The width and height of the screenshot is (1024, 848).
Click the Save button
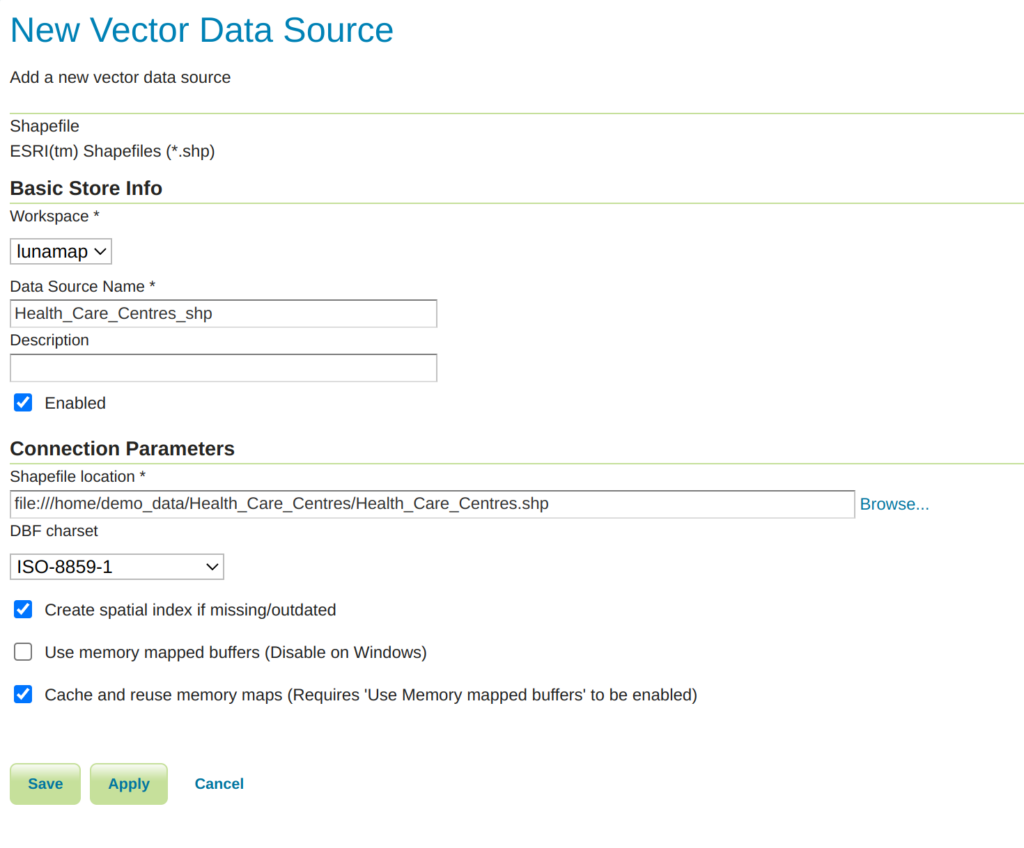coord(45,784)
